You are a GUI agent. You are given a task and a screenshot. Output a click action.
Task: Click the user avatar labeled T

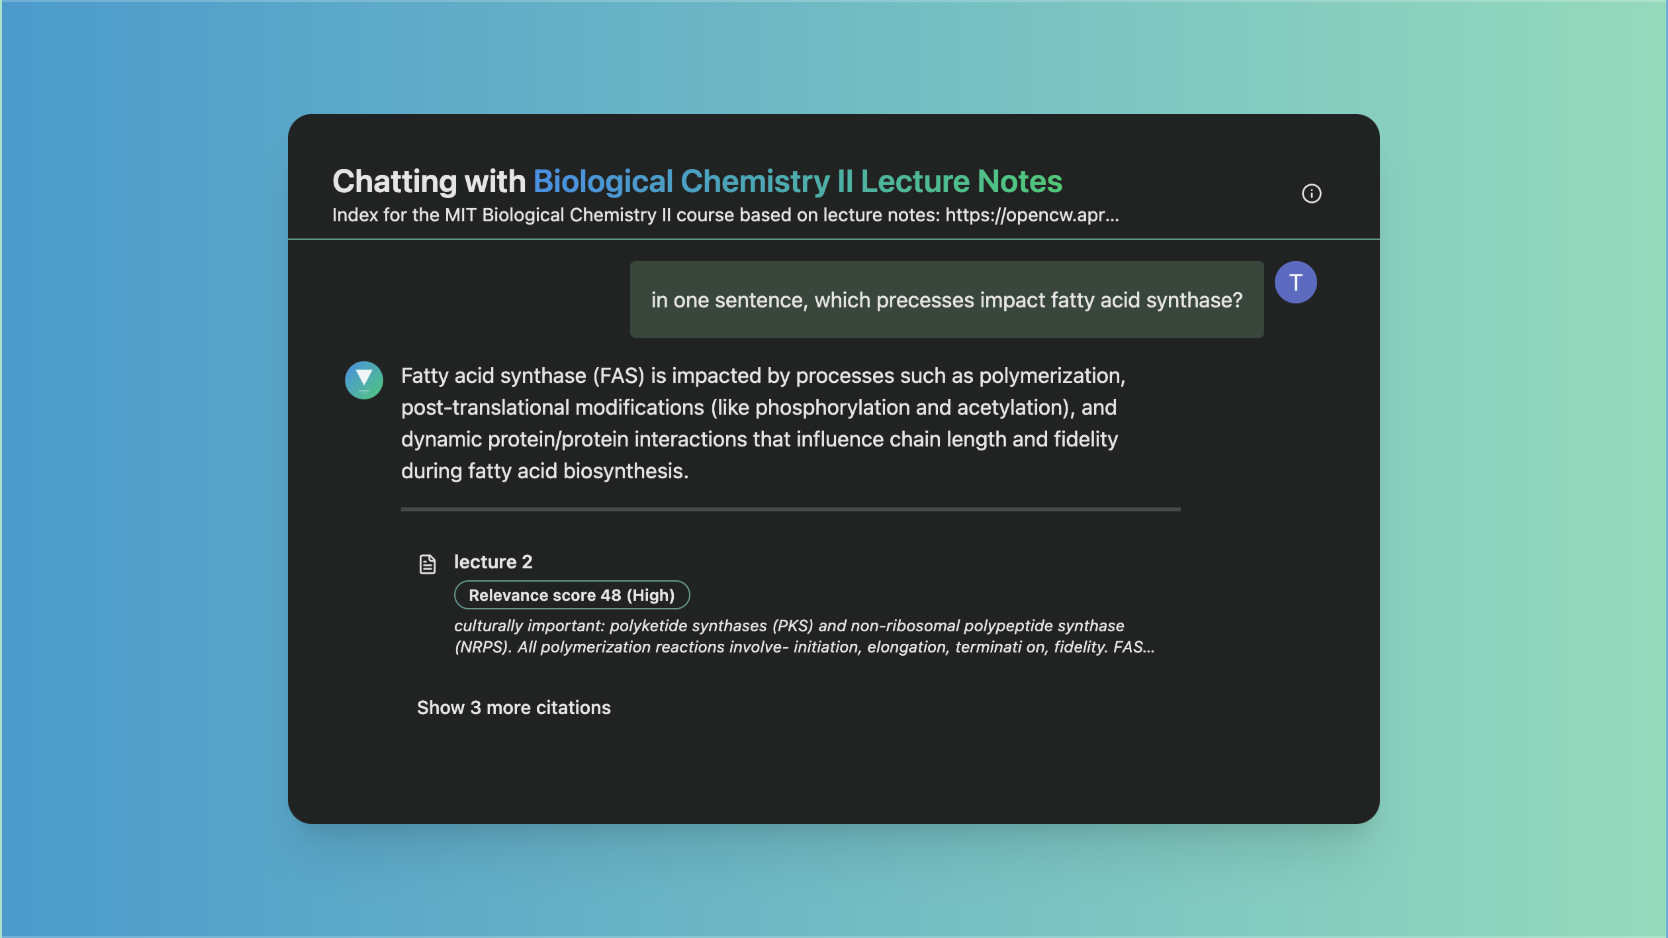point(1295,282)
